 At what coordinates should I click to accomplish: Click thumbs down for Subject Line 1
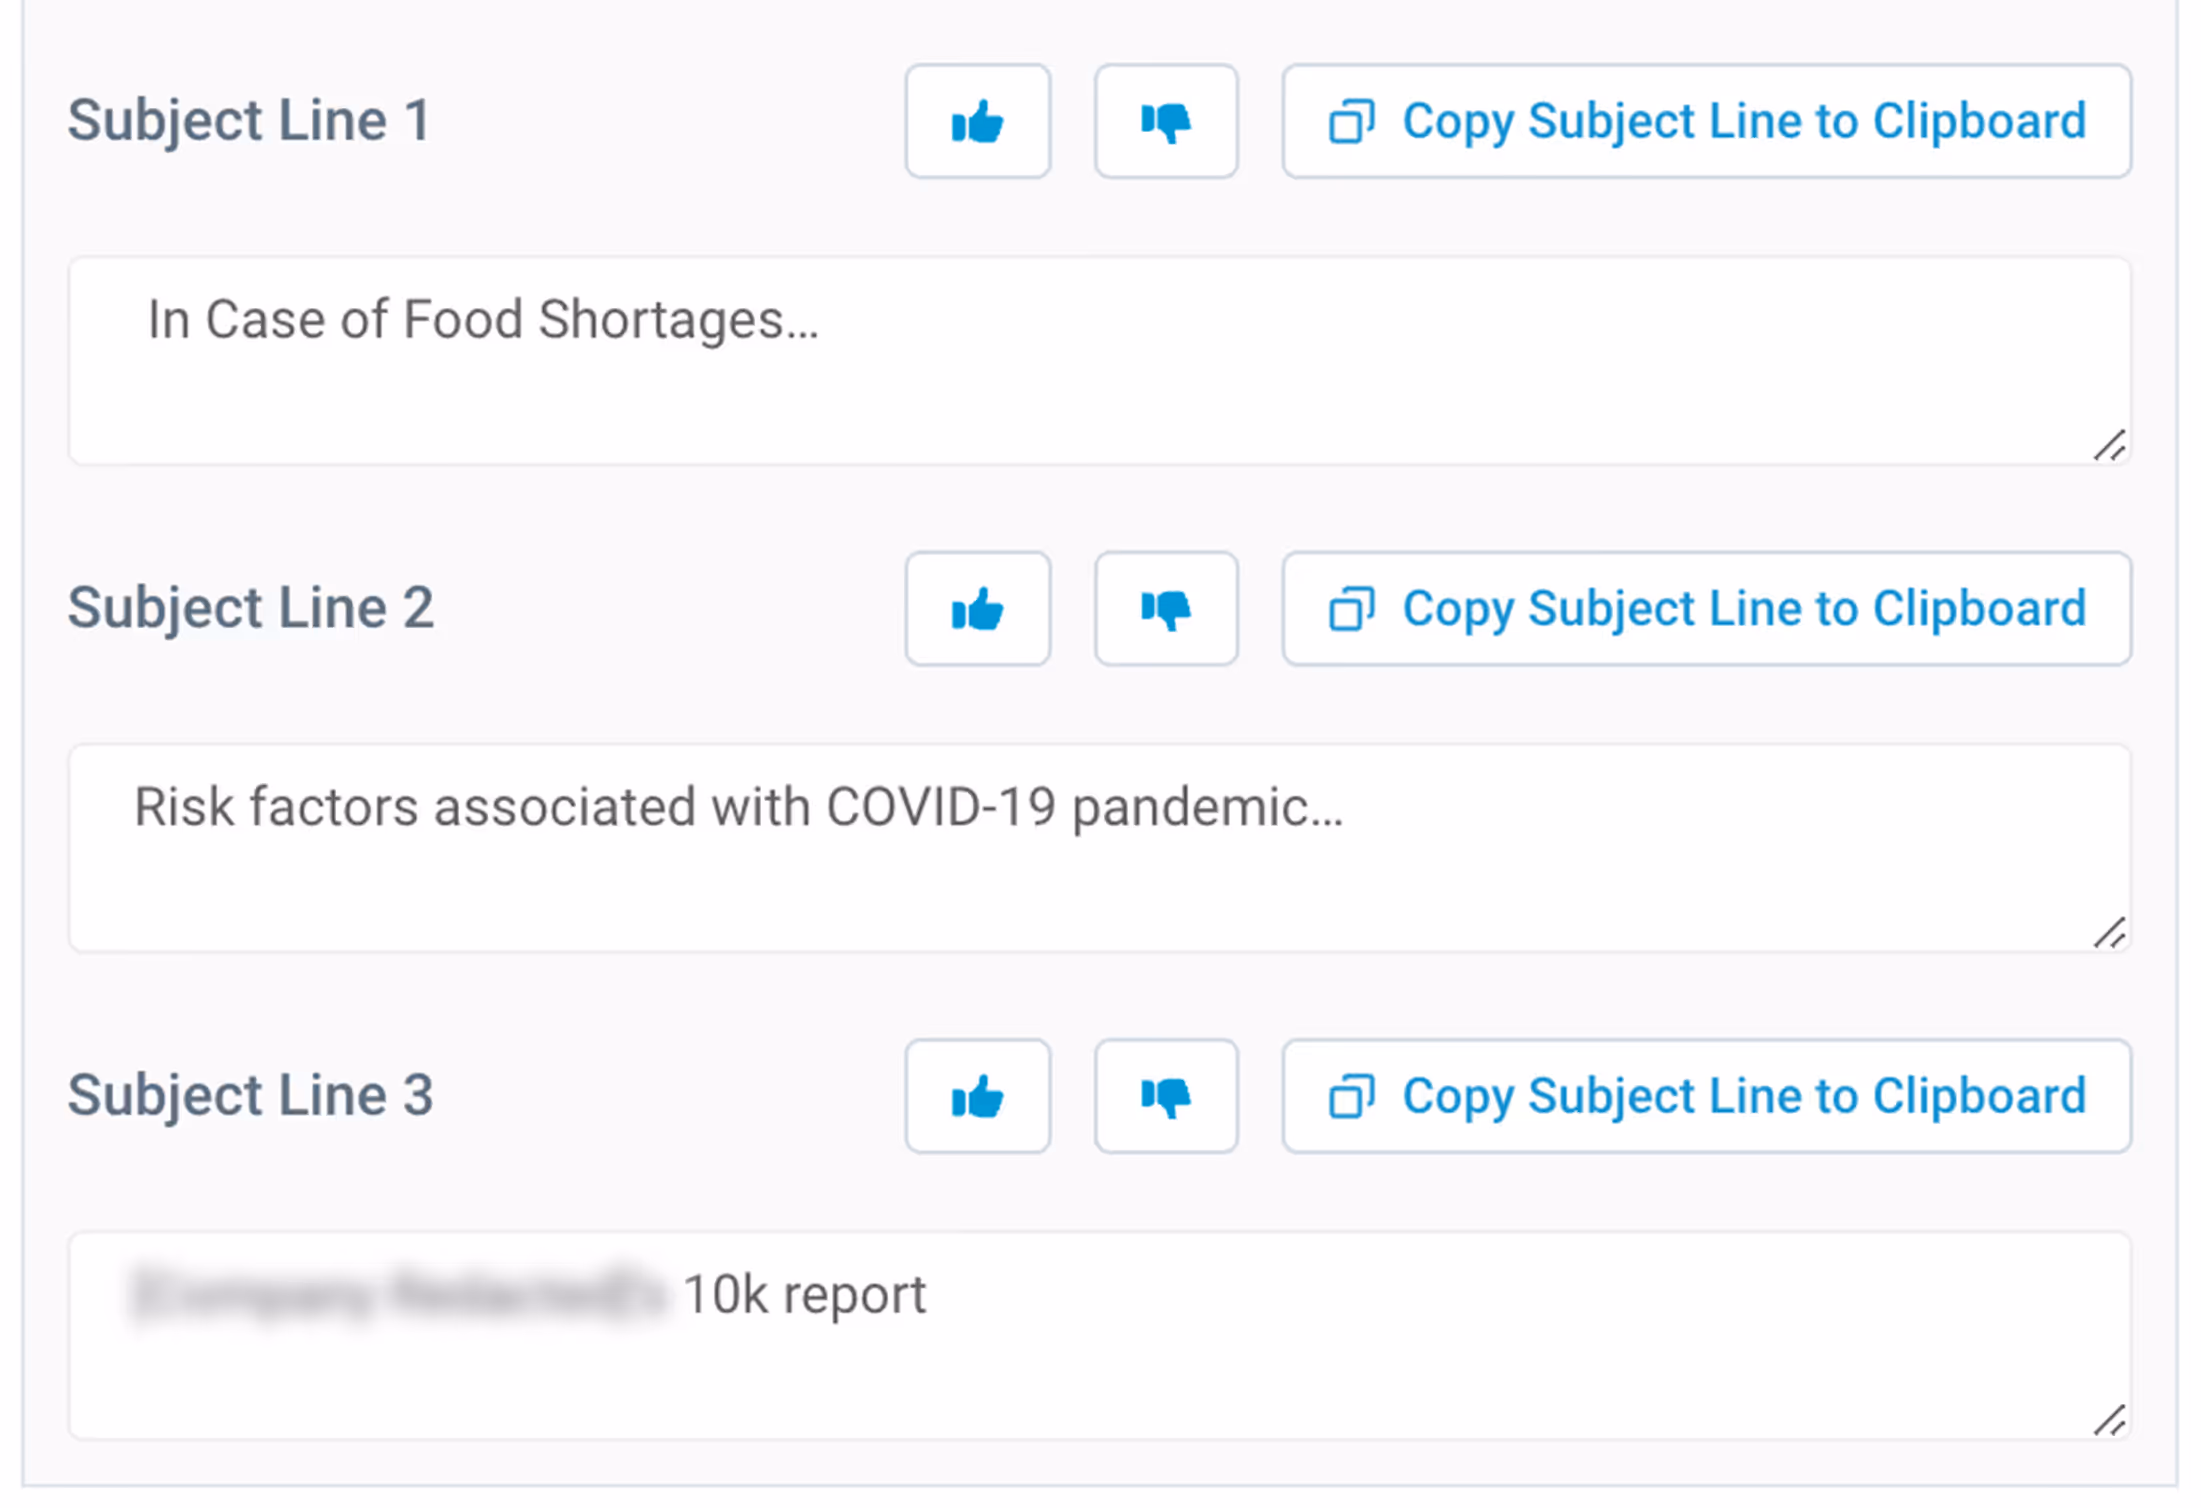[1165, 121]
